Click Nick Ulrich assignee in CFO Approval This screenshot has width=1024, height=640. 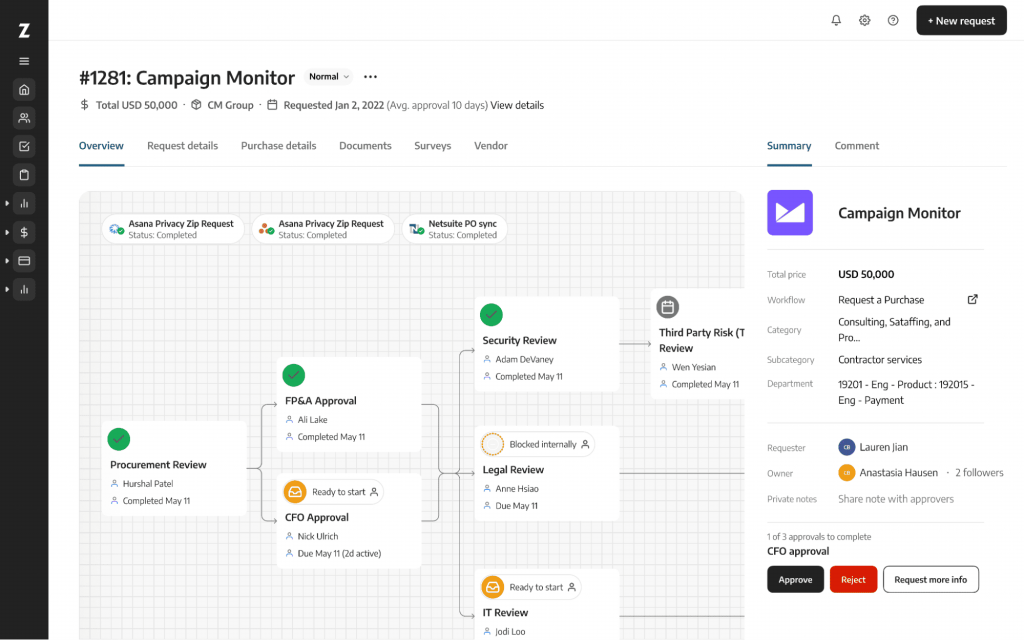(317, 536)
